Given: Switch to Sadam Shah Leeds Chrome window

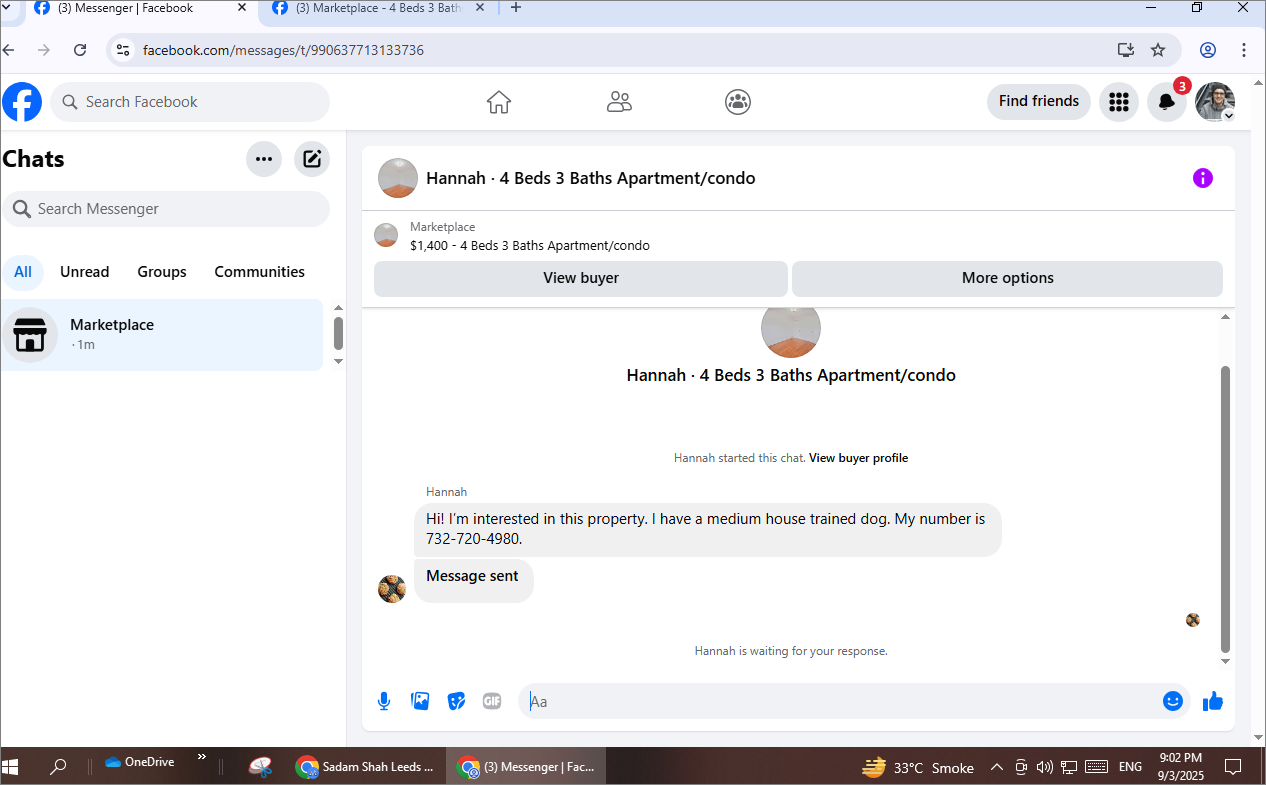Looking at the screenshot, I should [x=367, y=767].
